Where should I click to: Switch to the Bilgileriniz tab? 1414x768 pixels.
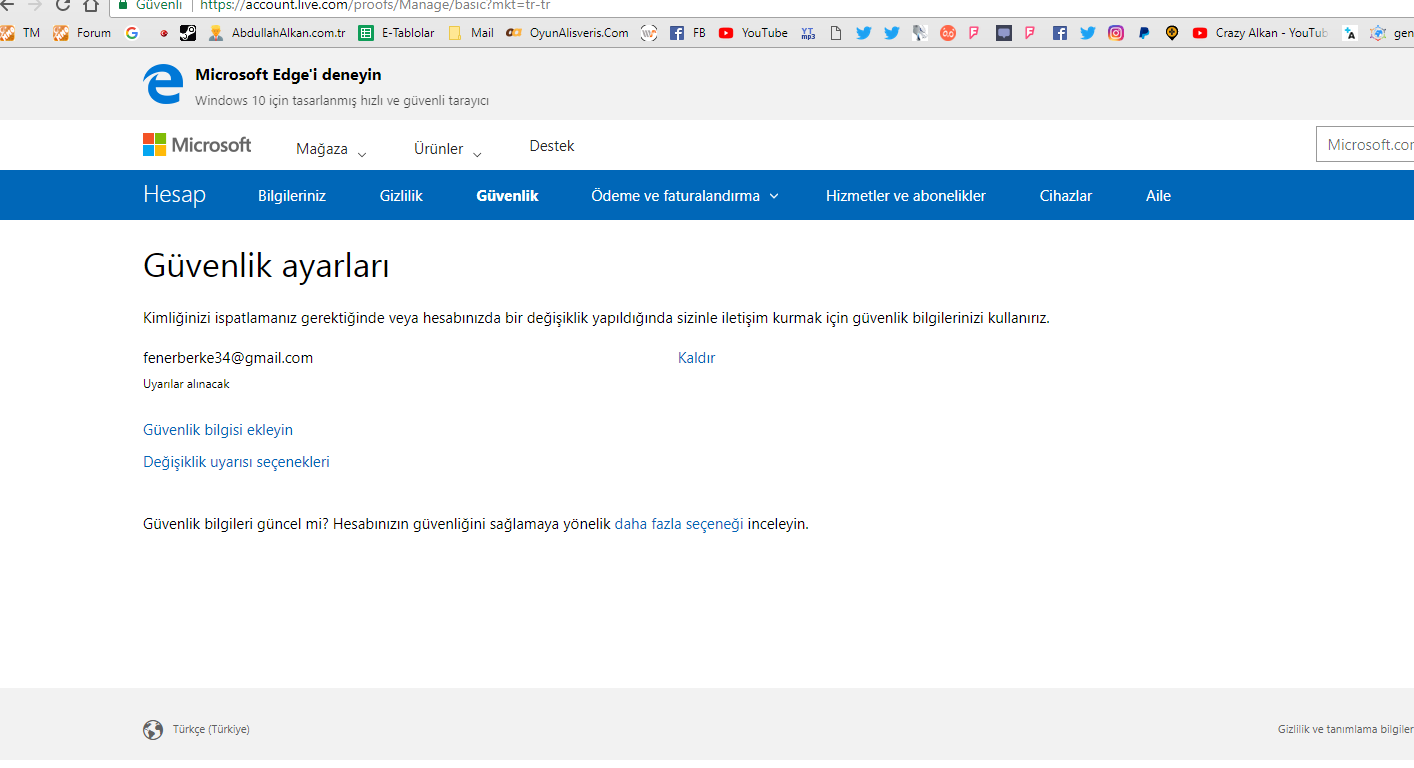pos(292,196)
